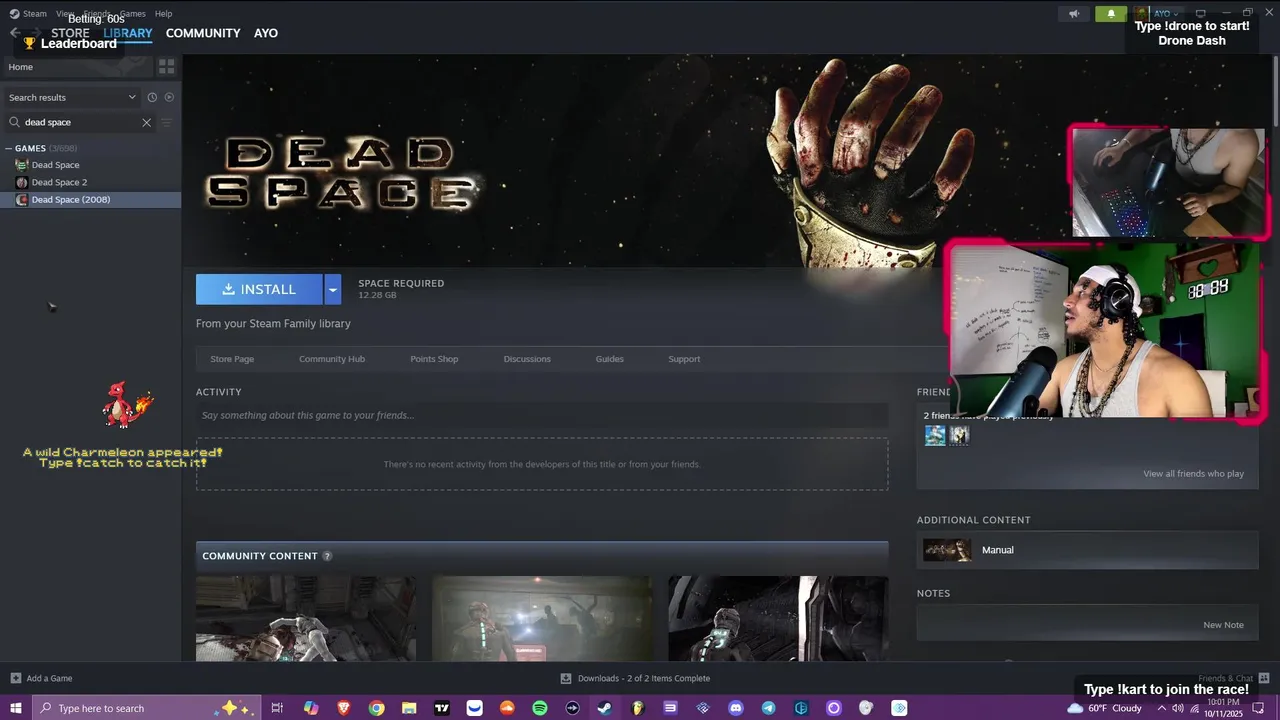This screenshot has width=1280, height=720.
Task: Open the third community screenshot thumbnail
Action: pyautogui.click(x=778, y=618)
